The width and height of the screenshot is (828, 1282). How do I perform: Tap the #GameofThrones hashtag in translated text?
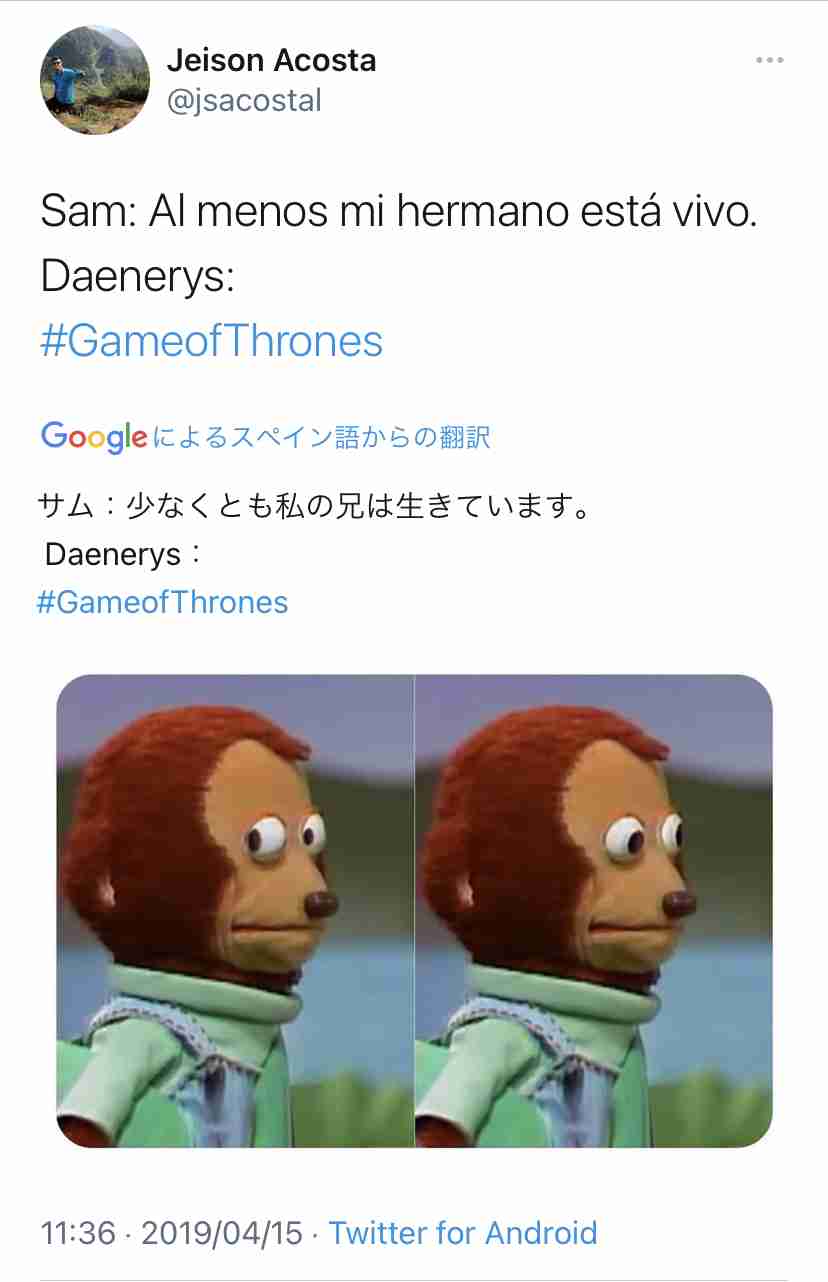(x=162, y=602)
